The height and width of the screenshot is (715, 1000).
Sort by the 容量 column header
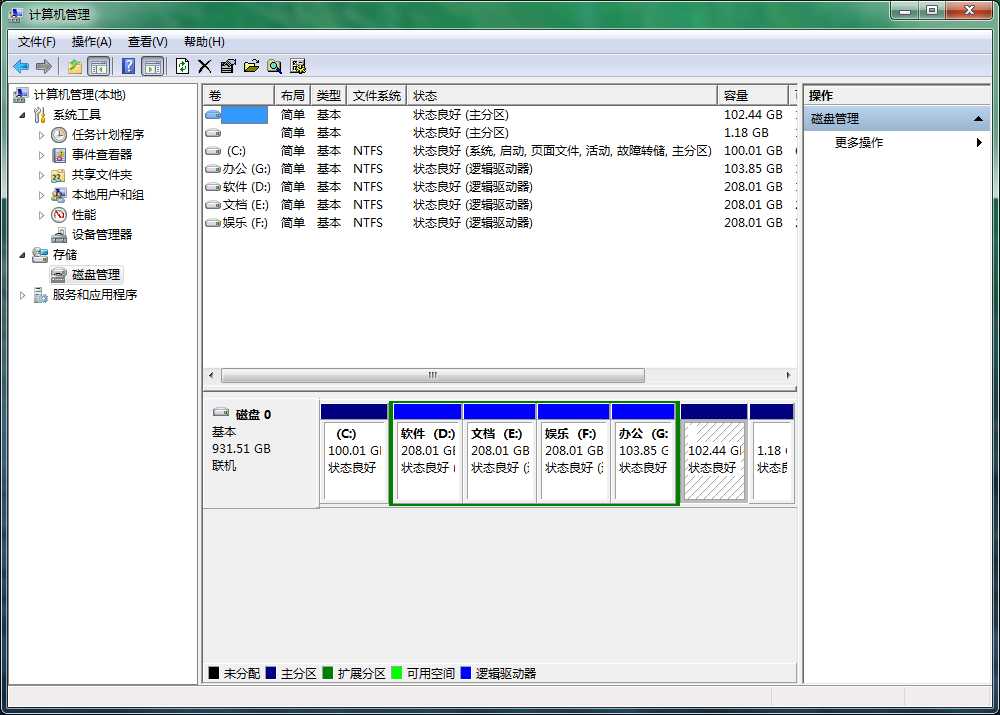click(753, 96)
